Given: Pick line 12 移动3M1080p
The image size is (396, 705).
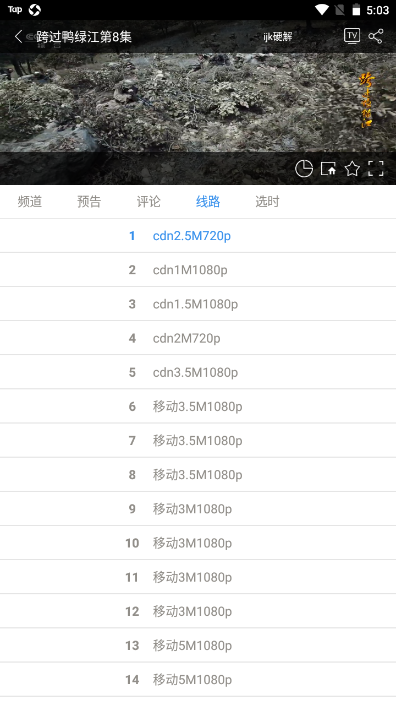Looking at the screenshot, I should [198, 611].
